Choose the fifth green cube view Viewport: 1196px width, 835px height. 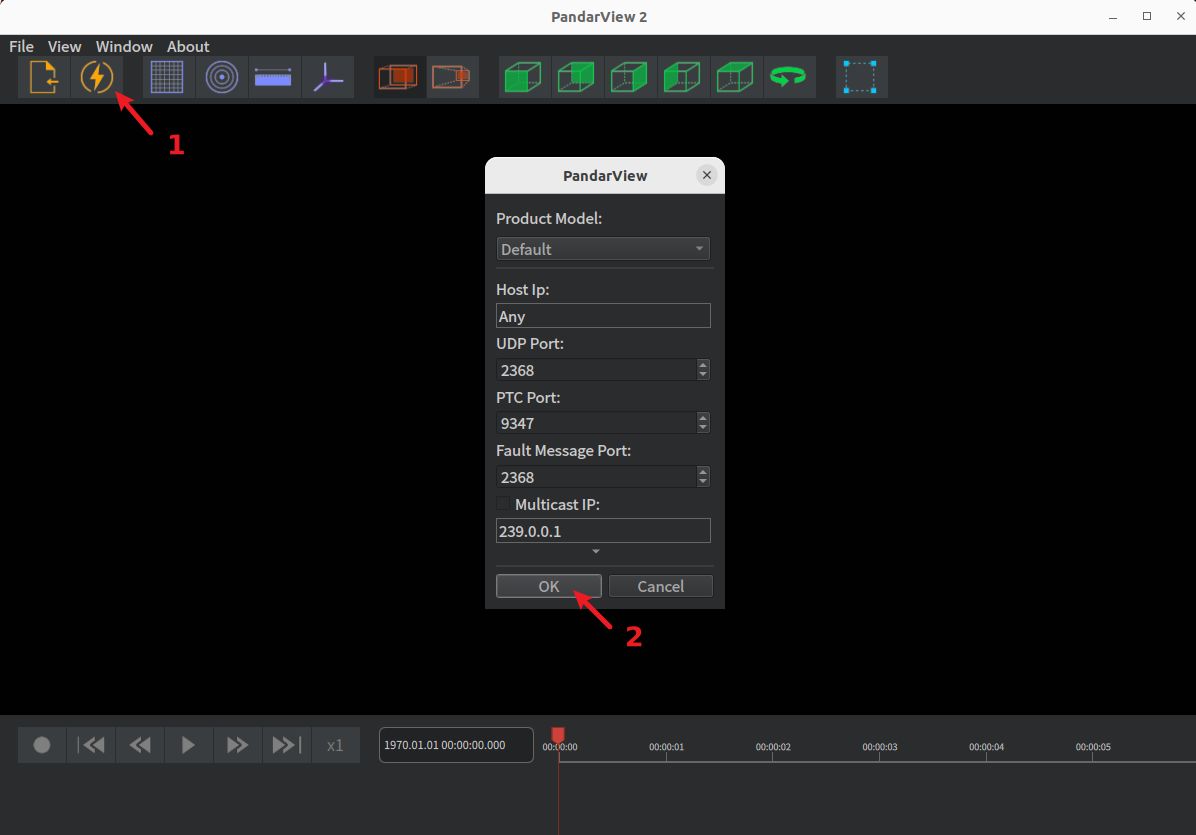pos(735,77)
